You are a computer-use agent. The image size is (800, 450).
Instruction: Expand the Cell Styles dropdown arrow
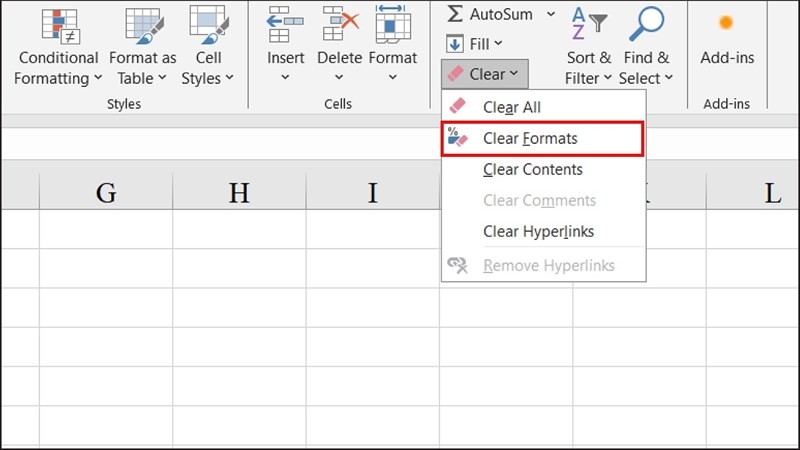[x=230, y=78]
